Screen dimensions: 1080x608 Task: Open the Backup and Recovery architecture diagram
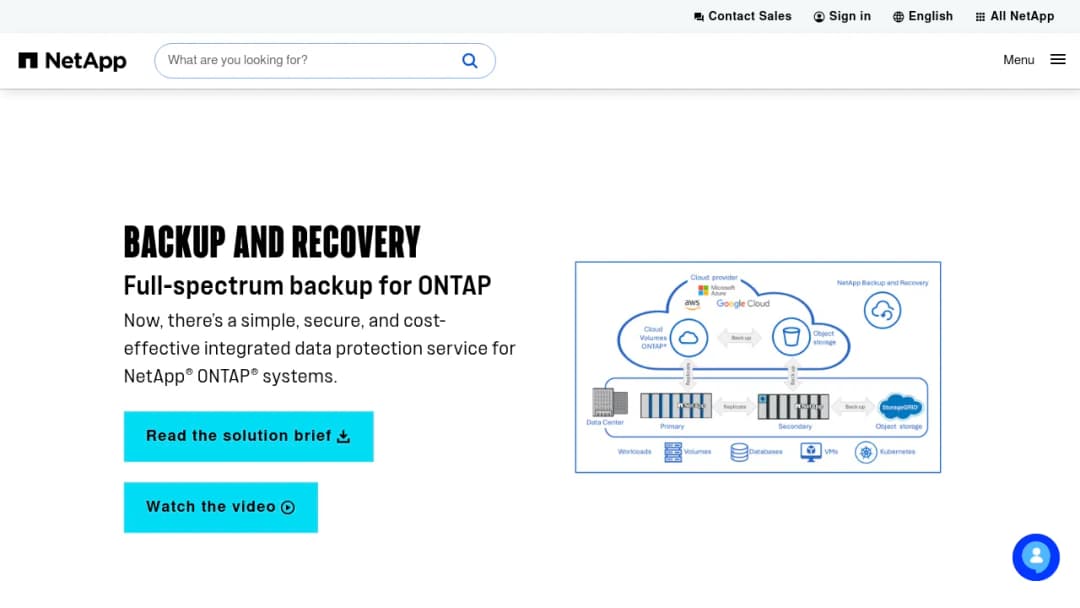point(758,367)
